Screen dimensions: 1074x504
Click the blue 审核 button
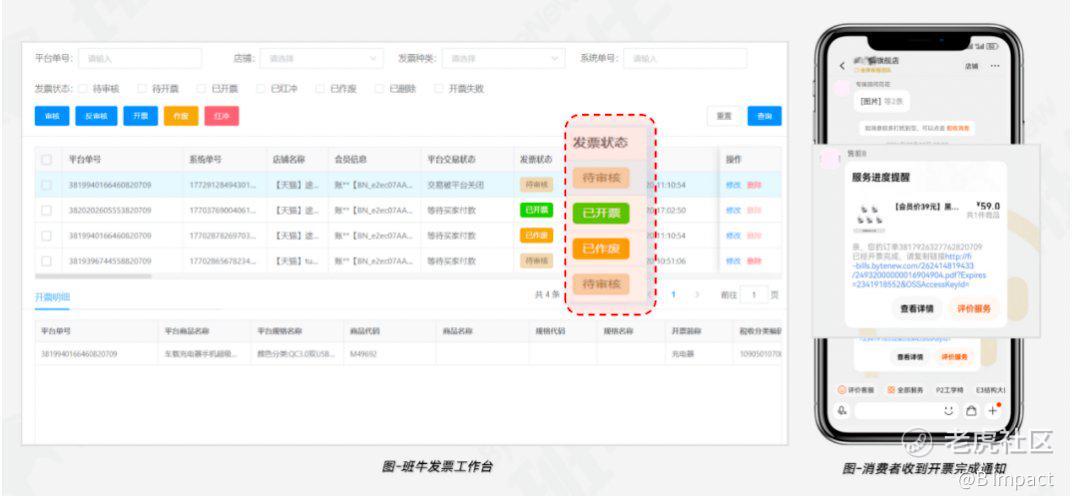[52, 116]
